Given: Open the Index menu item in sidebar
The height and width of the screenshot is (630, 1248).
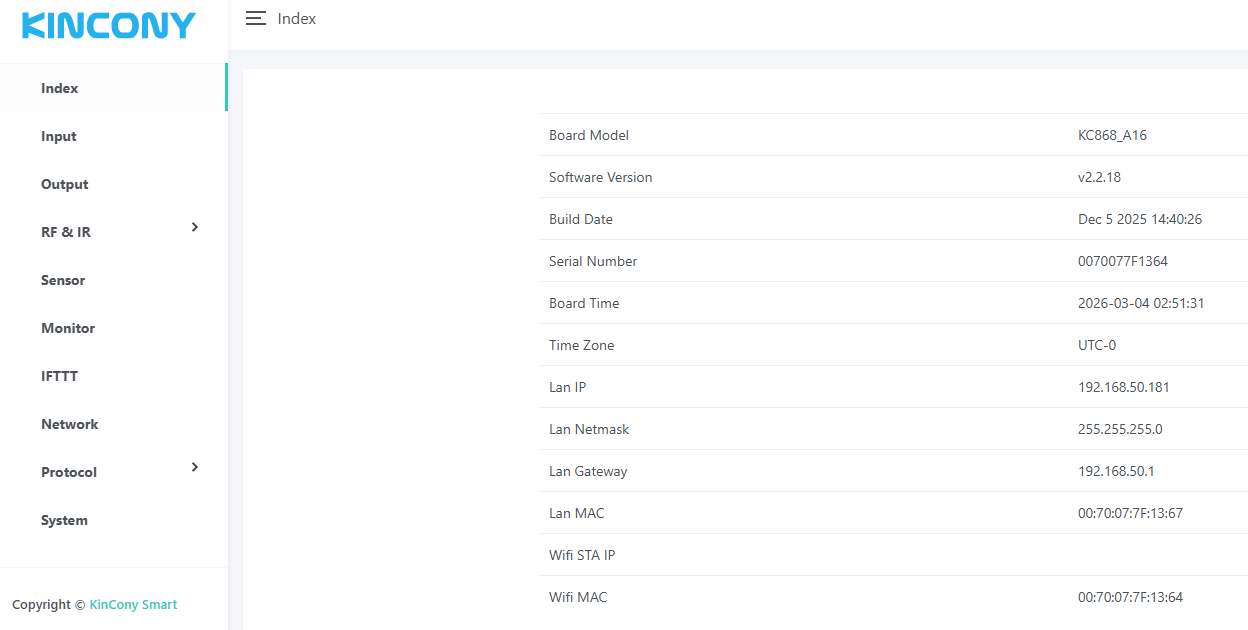Looking at the screenshot, I should click(x=60, y=88).
